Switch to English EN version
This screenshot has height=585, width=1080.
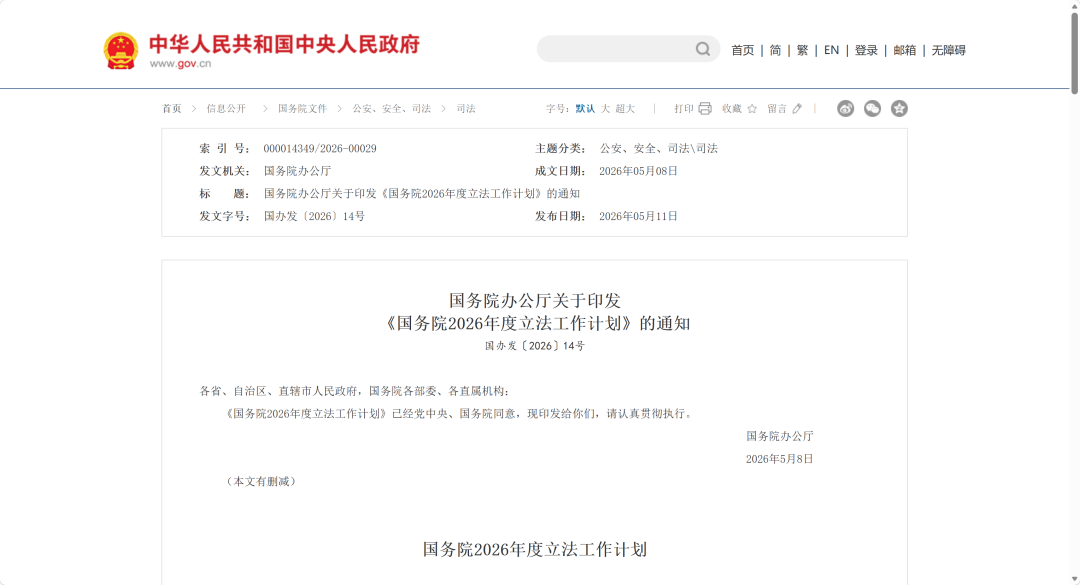click(831, 50)
